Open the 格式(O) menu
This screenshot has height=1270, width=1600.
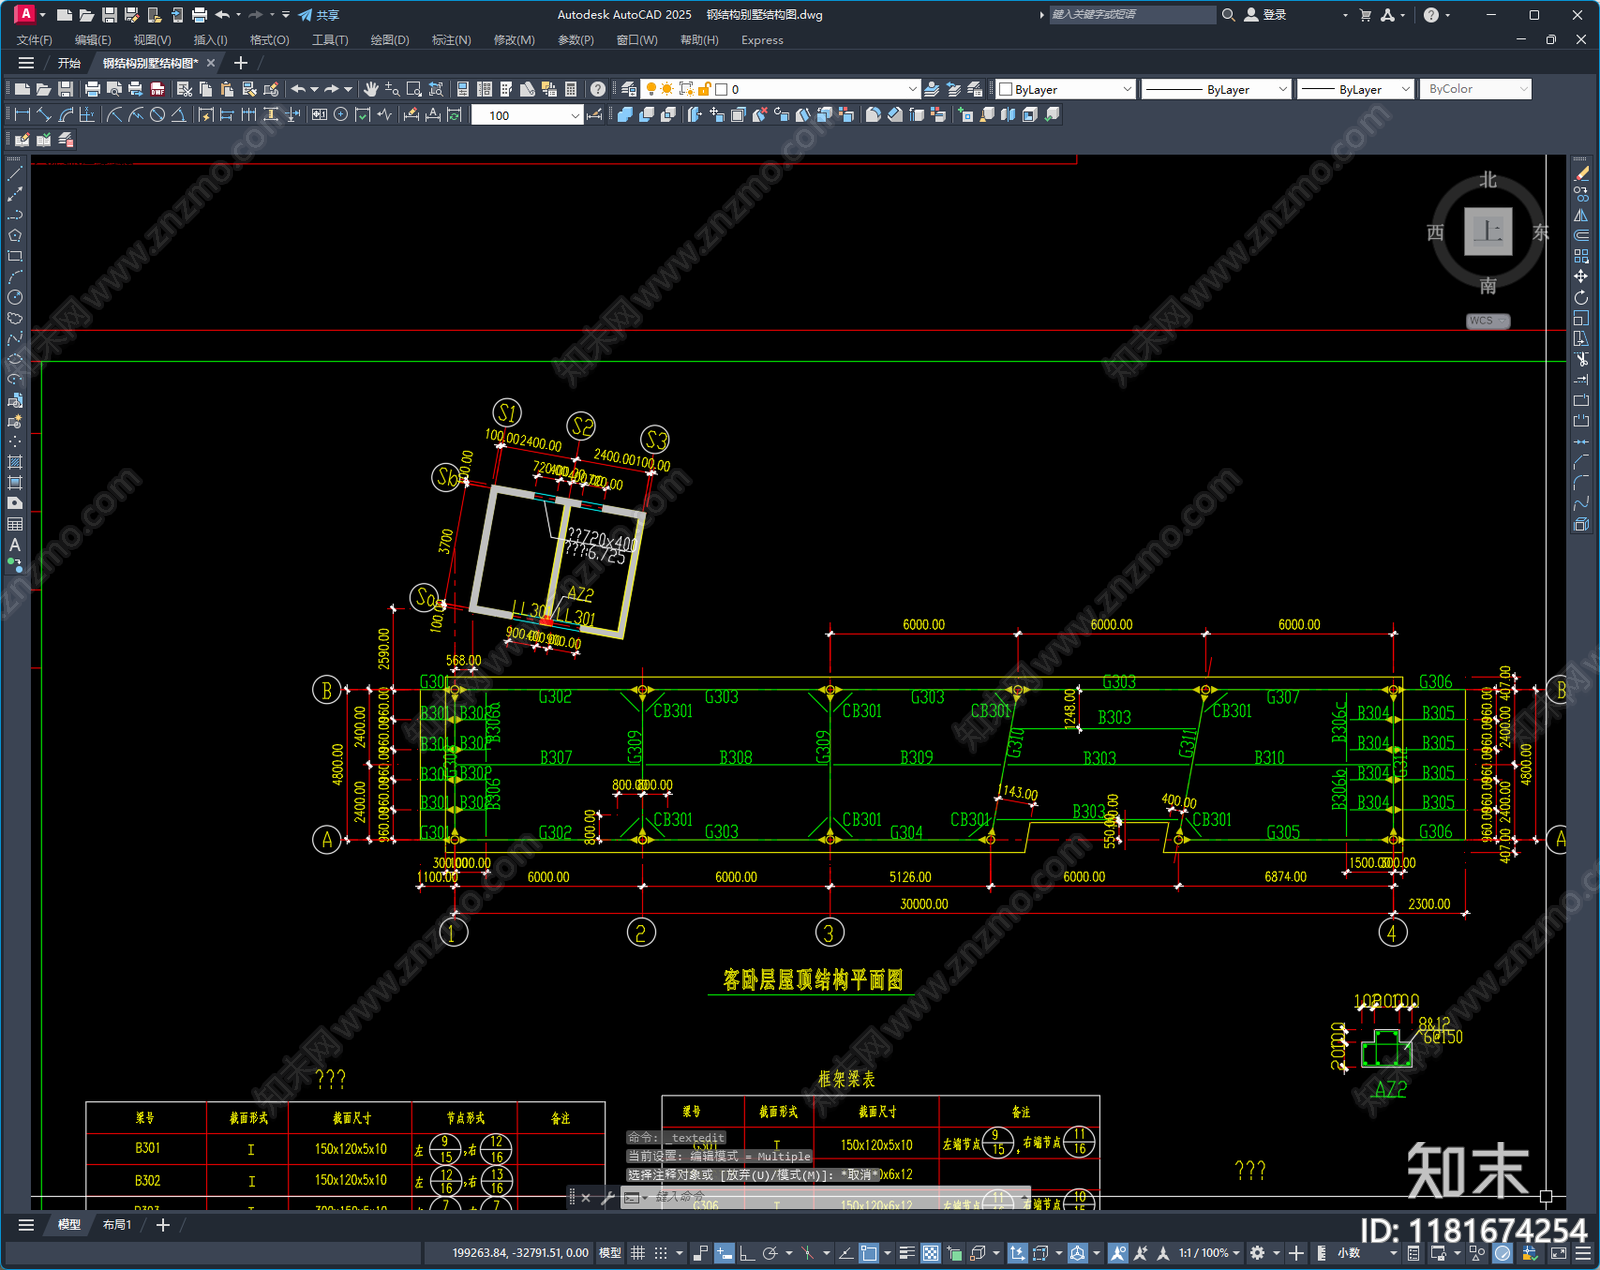[x=269, y=40]
